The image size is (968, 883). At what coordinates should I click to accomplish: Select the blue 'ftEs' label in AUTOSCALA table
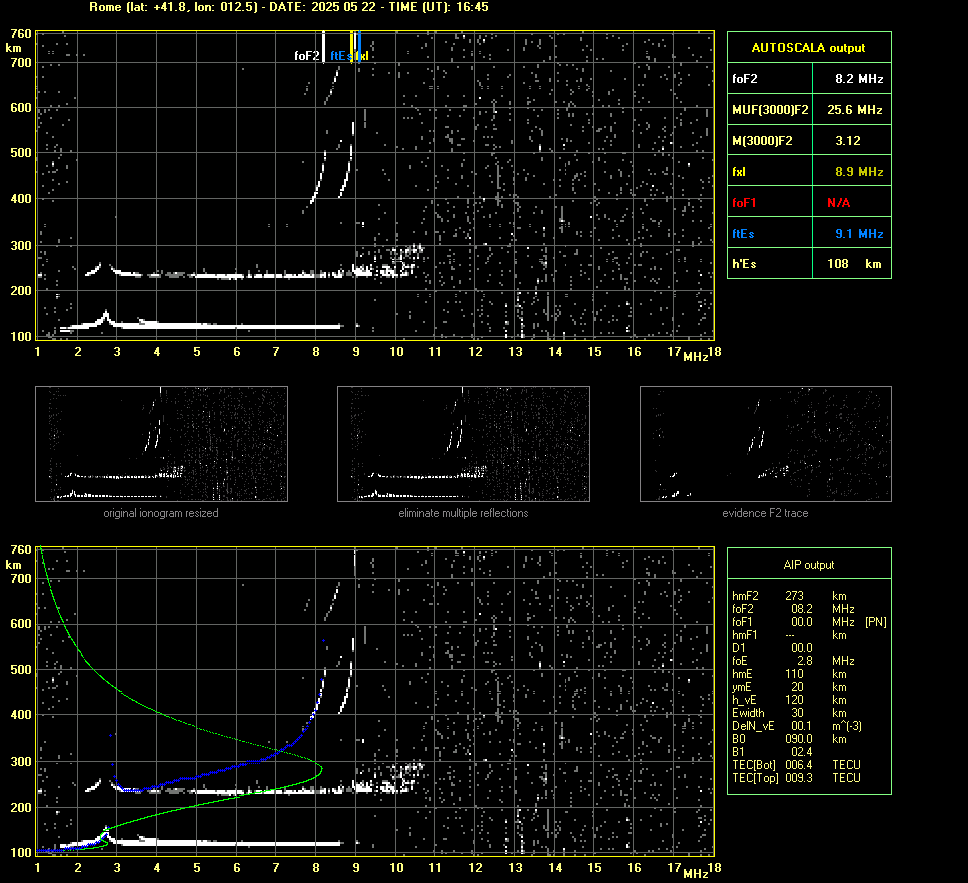coord(743,233)
